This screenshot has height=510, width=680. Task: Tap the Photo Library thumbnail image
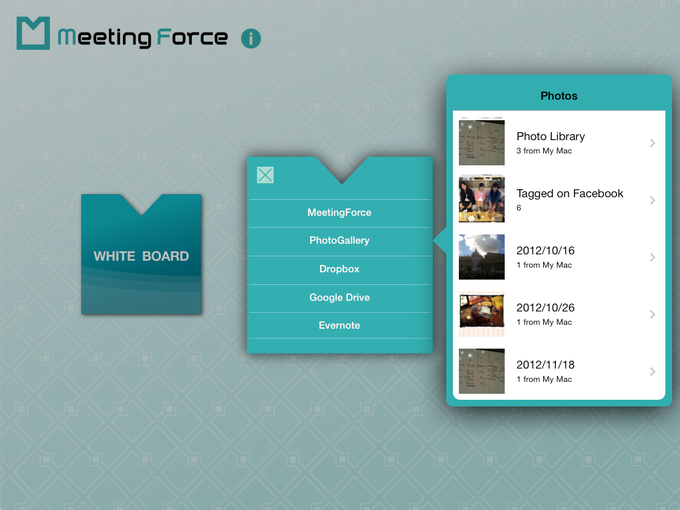point(482,143)
